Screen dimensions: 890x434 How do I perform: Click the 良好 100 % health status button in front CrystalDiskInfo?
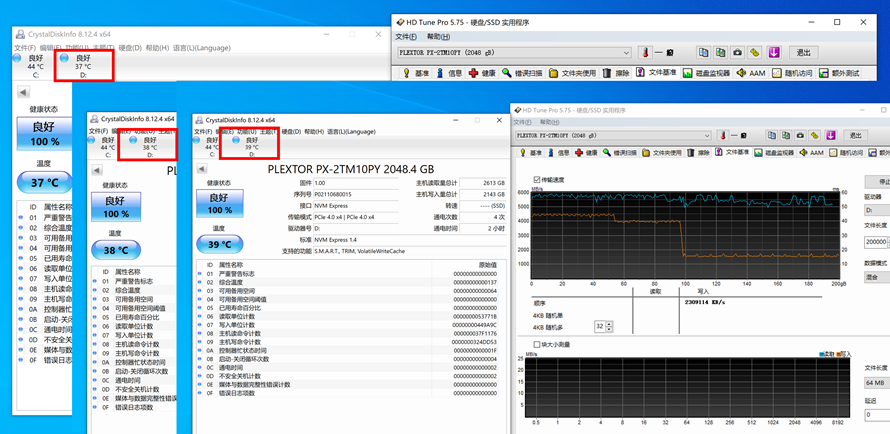[x=218, y=204]
